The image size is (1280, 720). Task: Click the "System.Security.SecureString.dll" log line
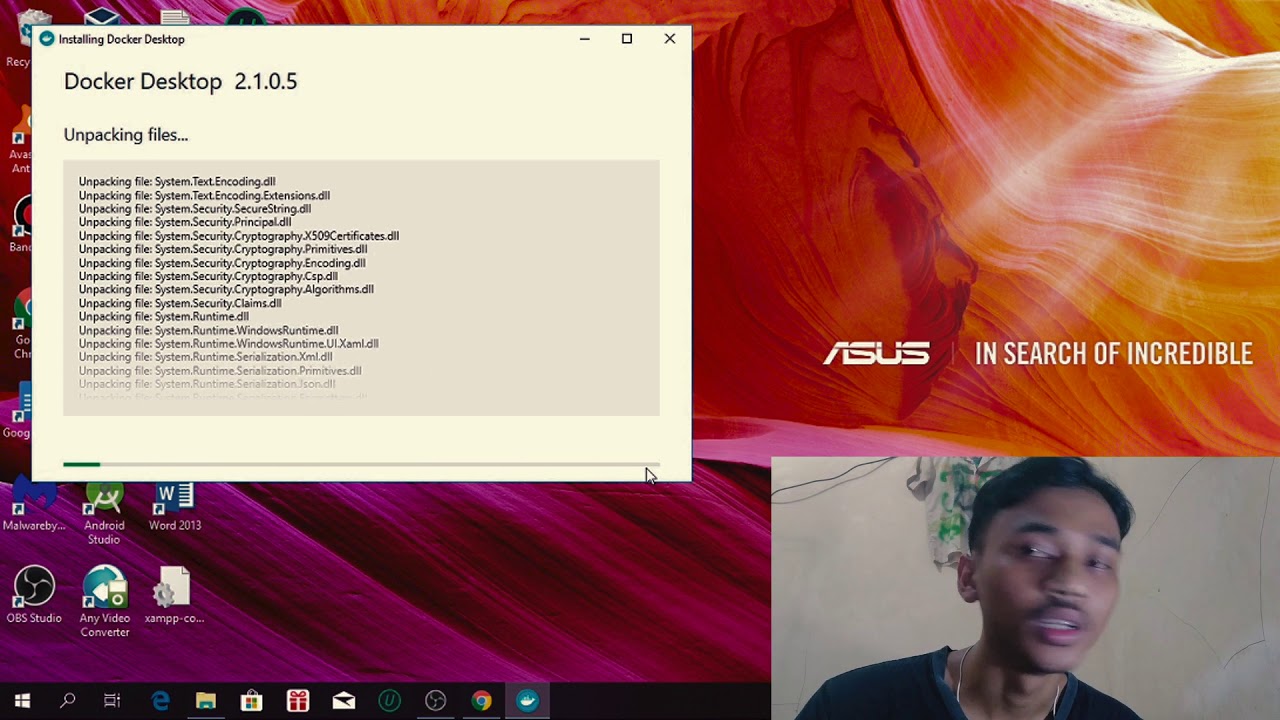pos(195,209)
